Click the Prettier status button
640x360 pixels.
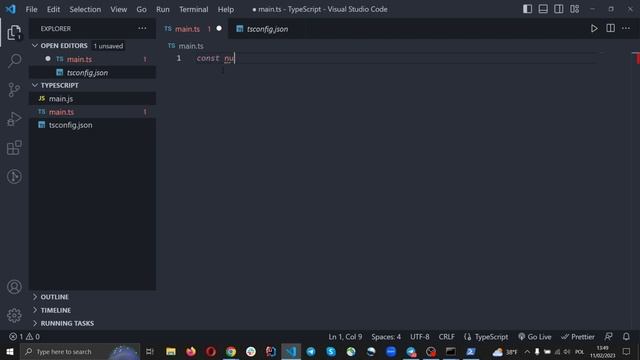578,337
